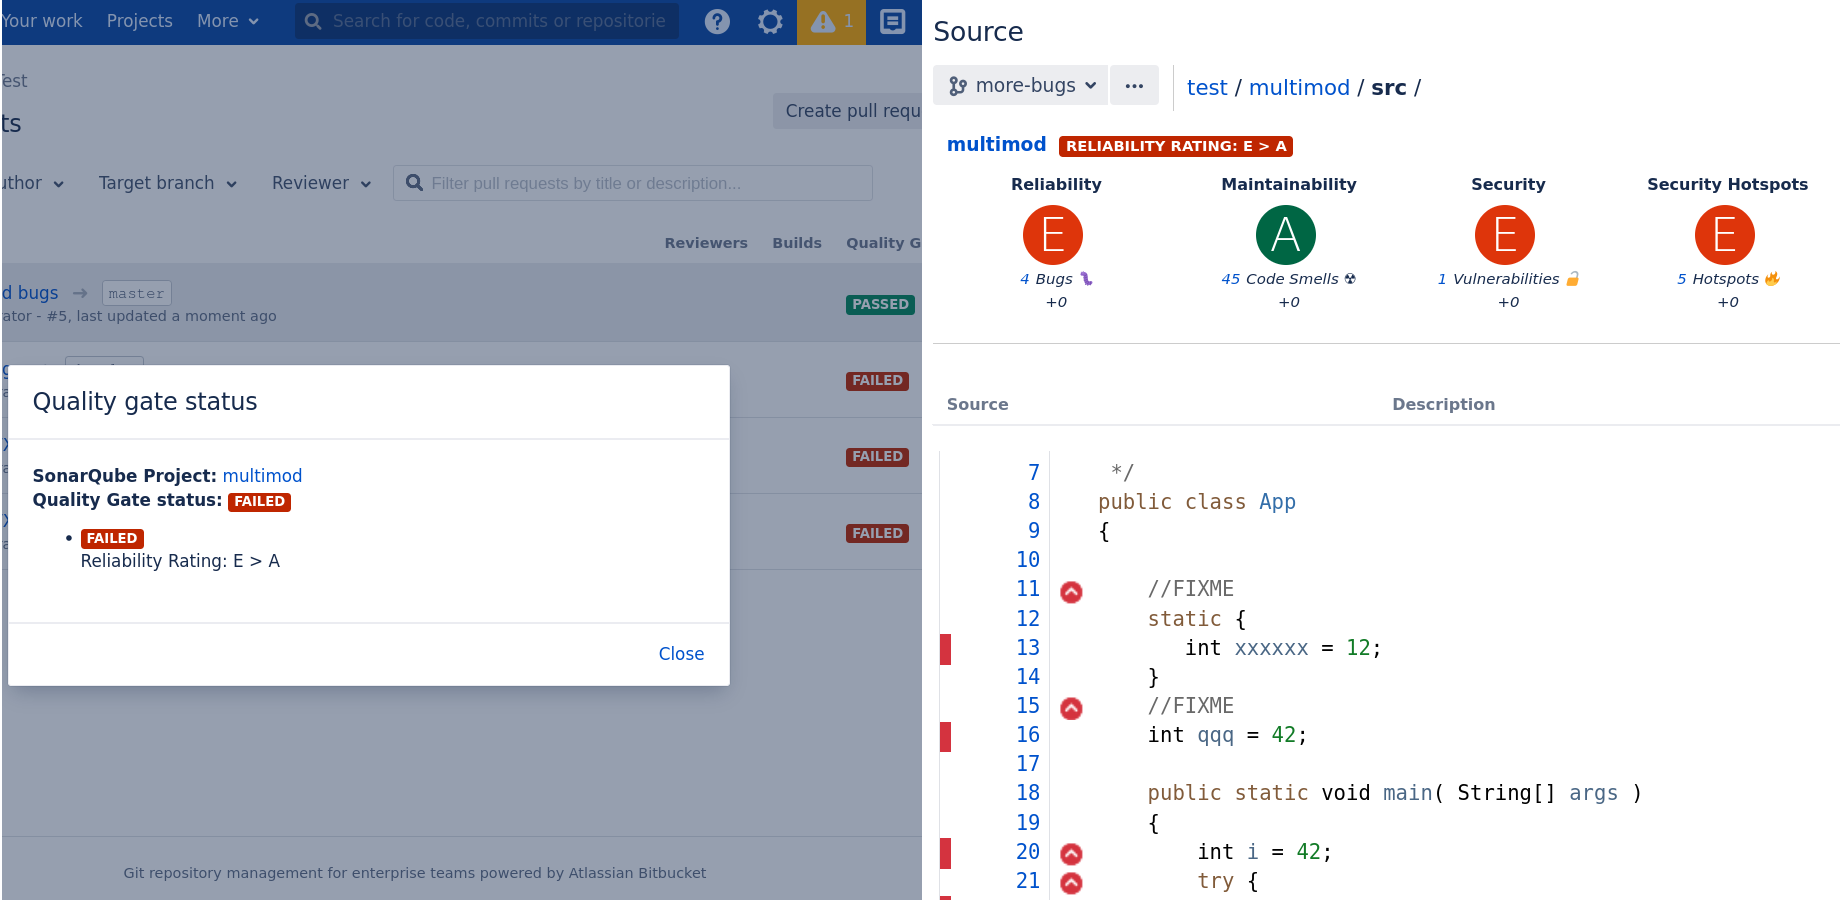Click the Builds column header
The image size is (1840, 900).
coord(797,243)
